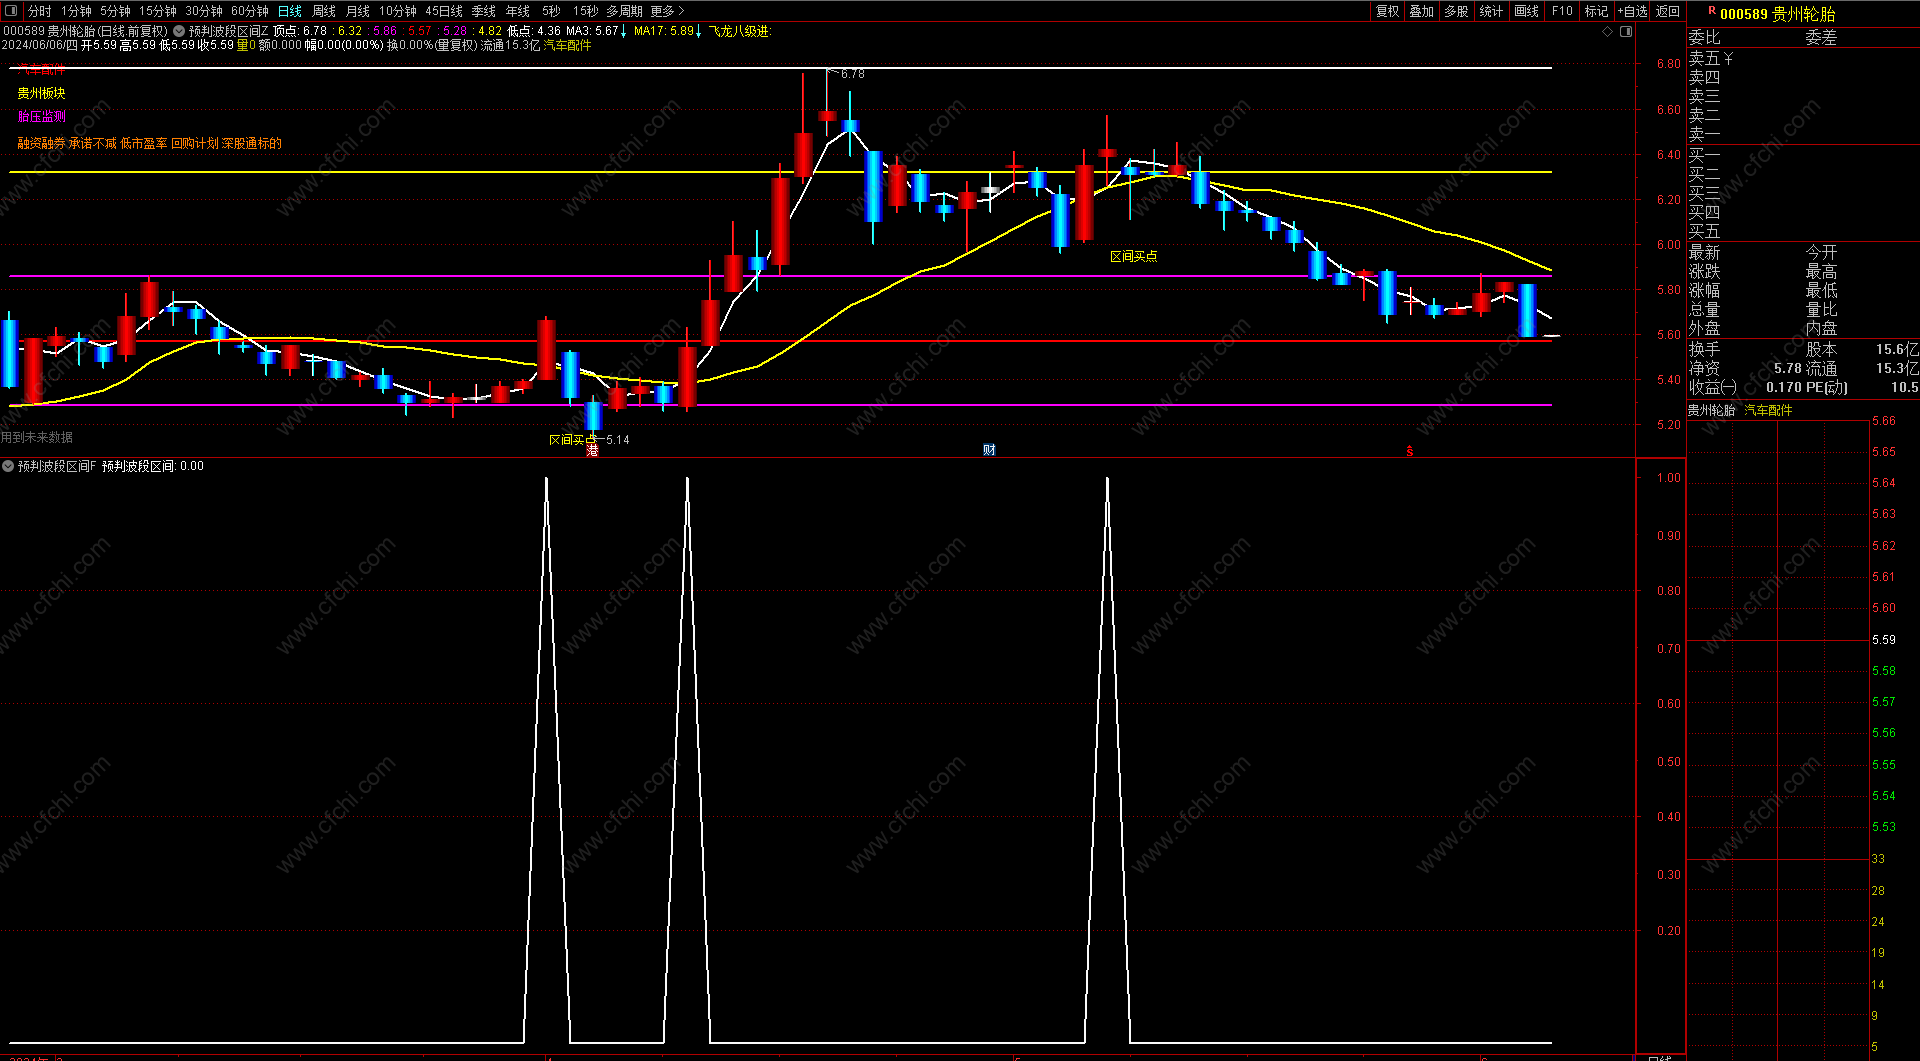
Task: Click the R margin-trading badge by stock code
Action: pos(1711,11)
